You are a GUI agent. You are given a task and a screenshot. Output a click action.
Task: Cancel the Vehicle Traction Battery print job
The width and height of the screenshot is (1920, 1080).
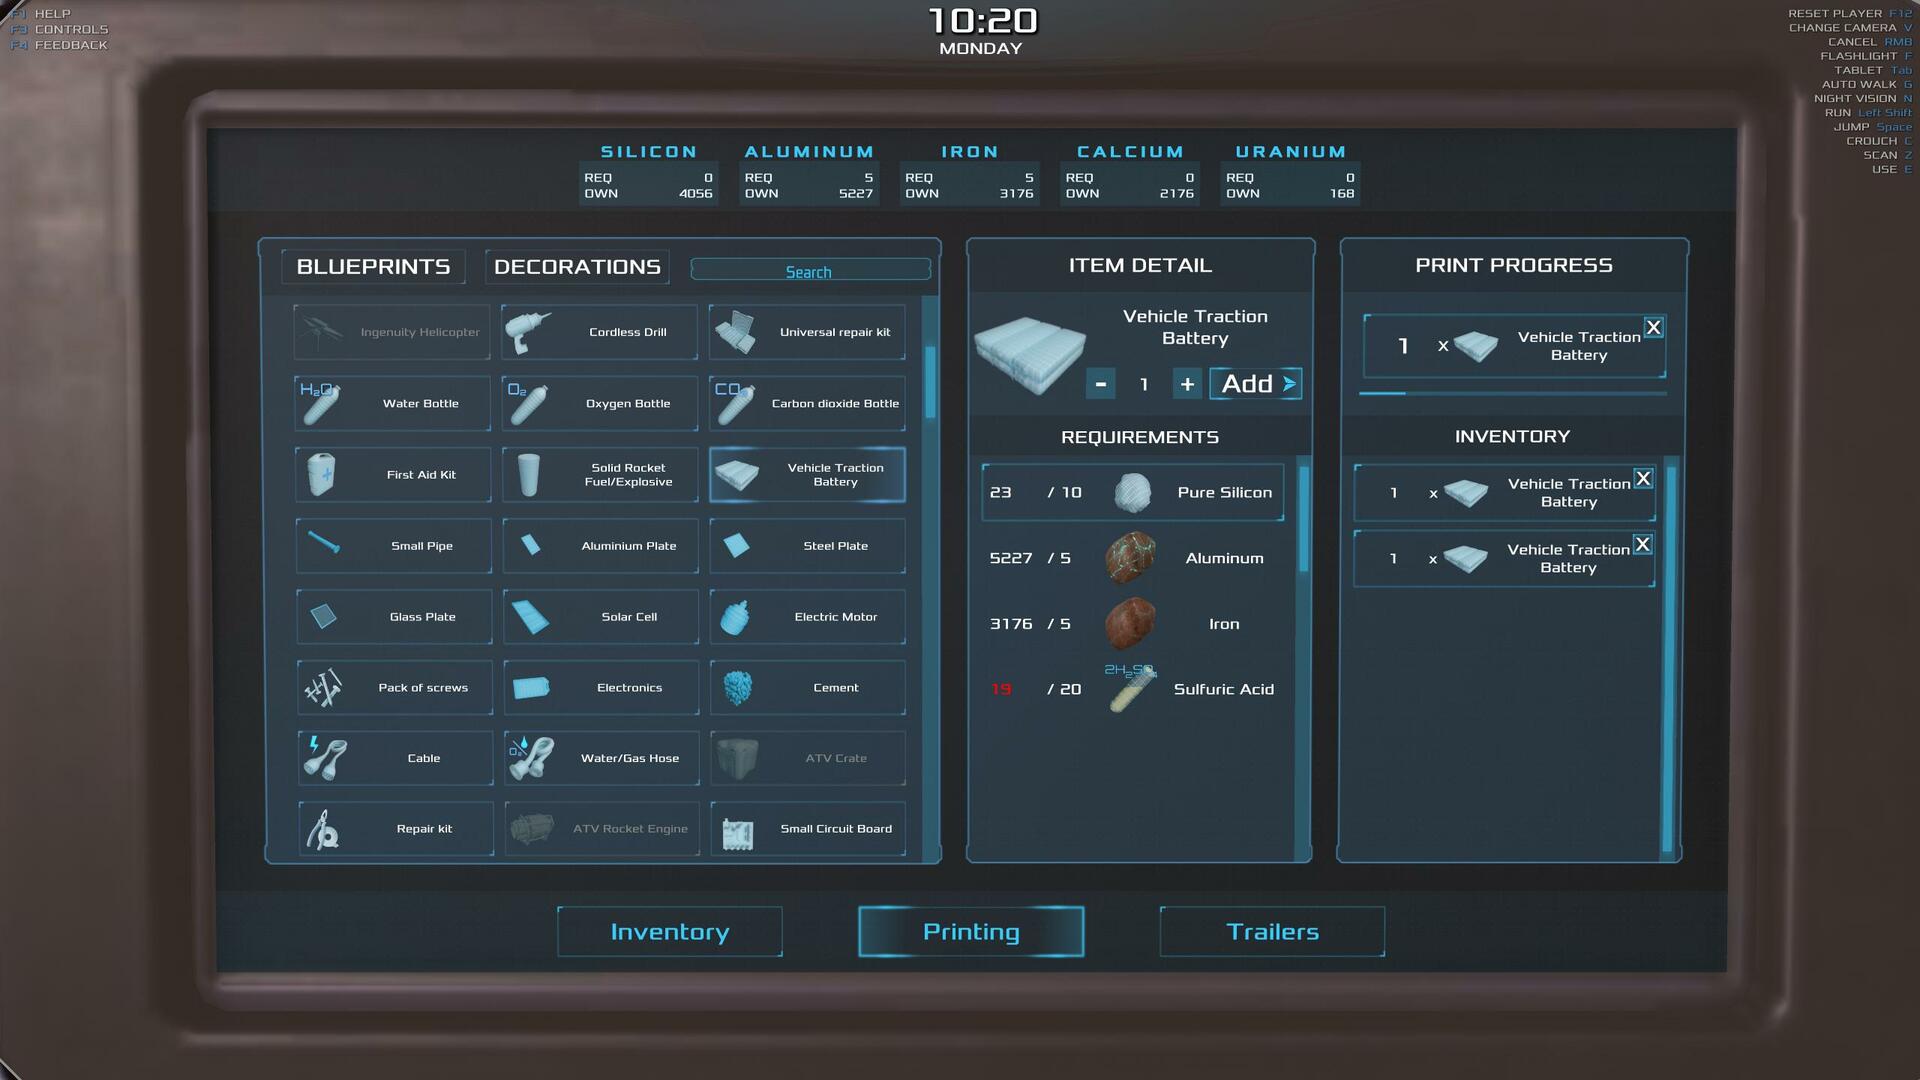(1653, 328)
